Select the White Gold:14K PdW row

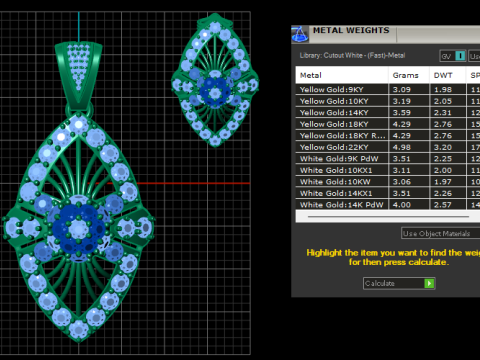[388, 205]
